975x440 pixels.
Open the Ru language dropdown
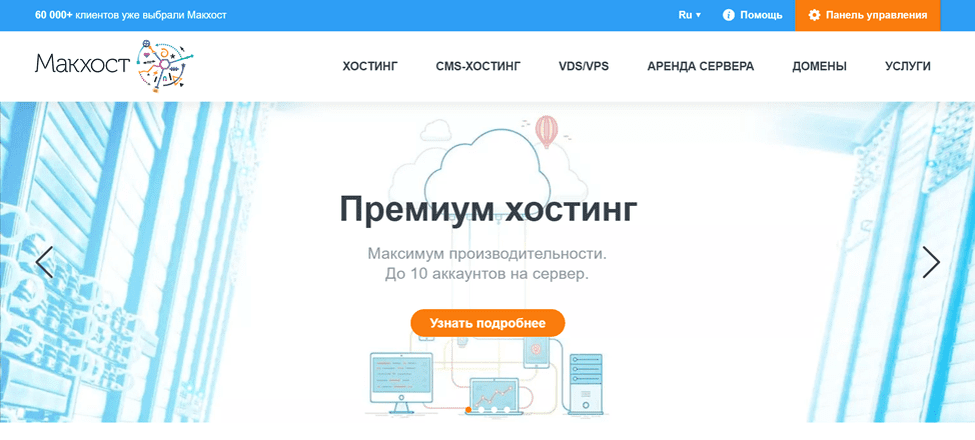tap(690, 15)
